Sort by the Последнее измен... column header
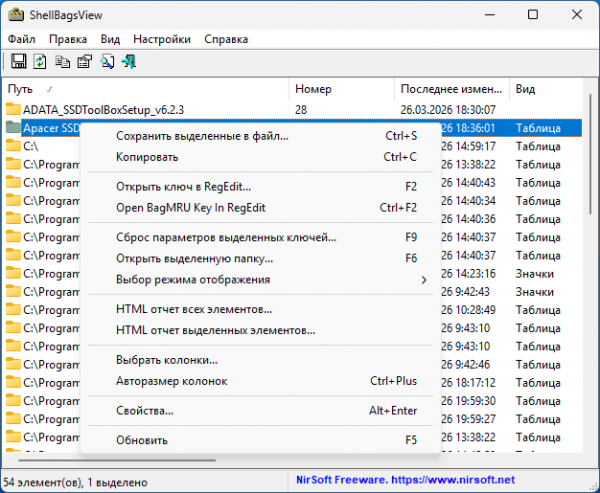Image resolution: width=600 pixels, height=493 pixels. point(452,89)
